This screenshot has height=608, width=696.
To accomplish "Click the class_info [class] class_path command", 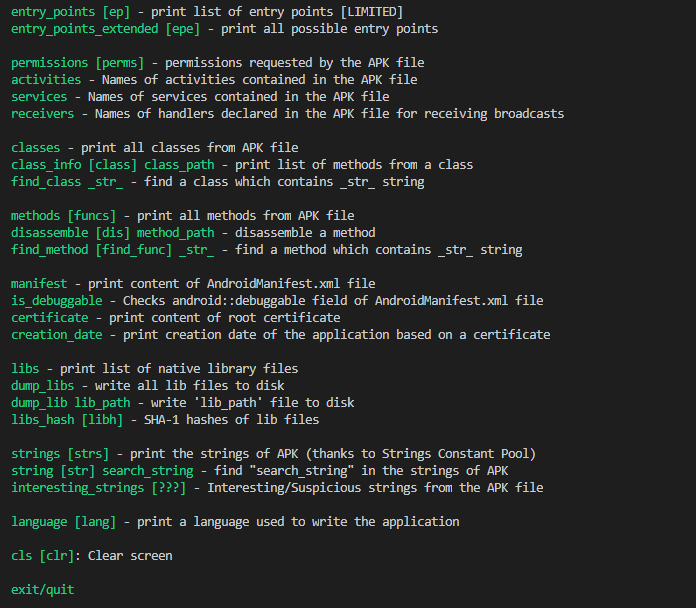I will (x=113, y=165).
